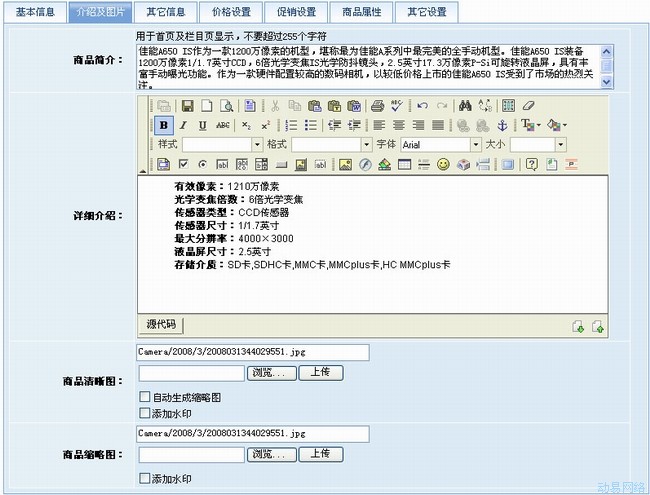Open Find using the binoculars icon
This screenshot has height=495, width=650.
[x=465, y=106]
